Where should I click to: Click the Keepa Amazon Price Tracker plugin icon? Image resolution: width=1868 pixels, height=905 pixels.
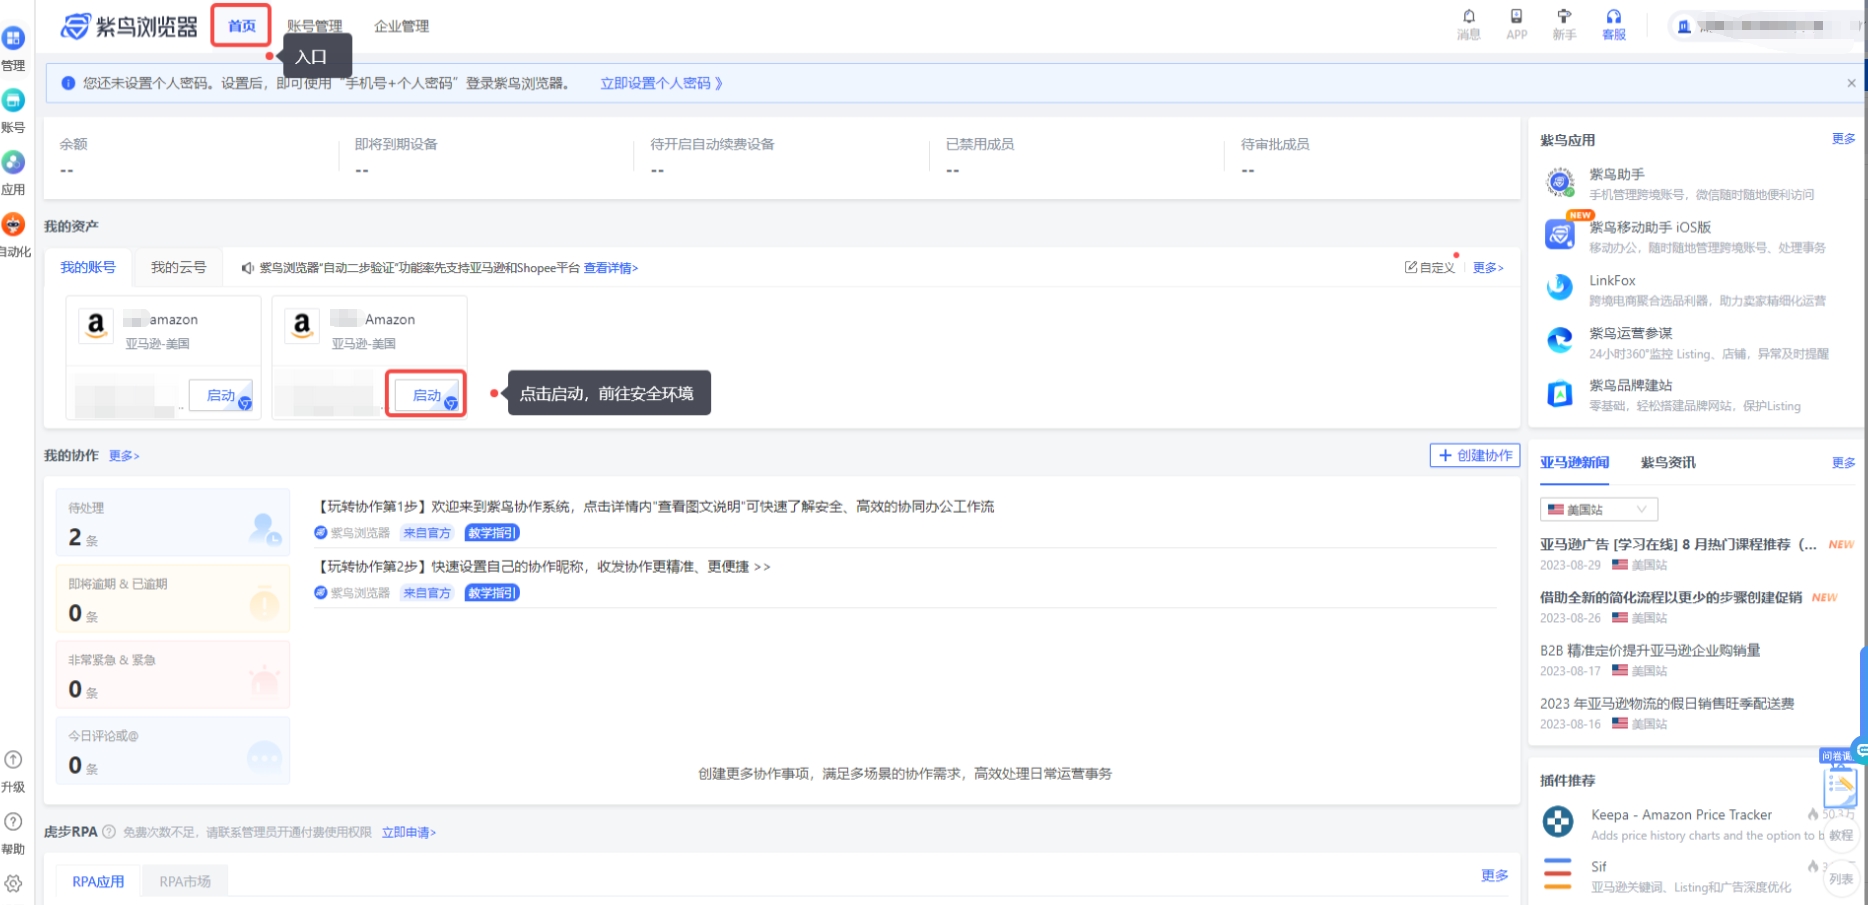[1557, 822]
